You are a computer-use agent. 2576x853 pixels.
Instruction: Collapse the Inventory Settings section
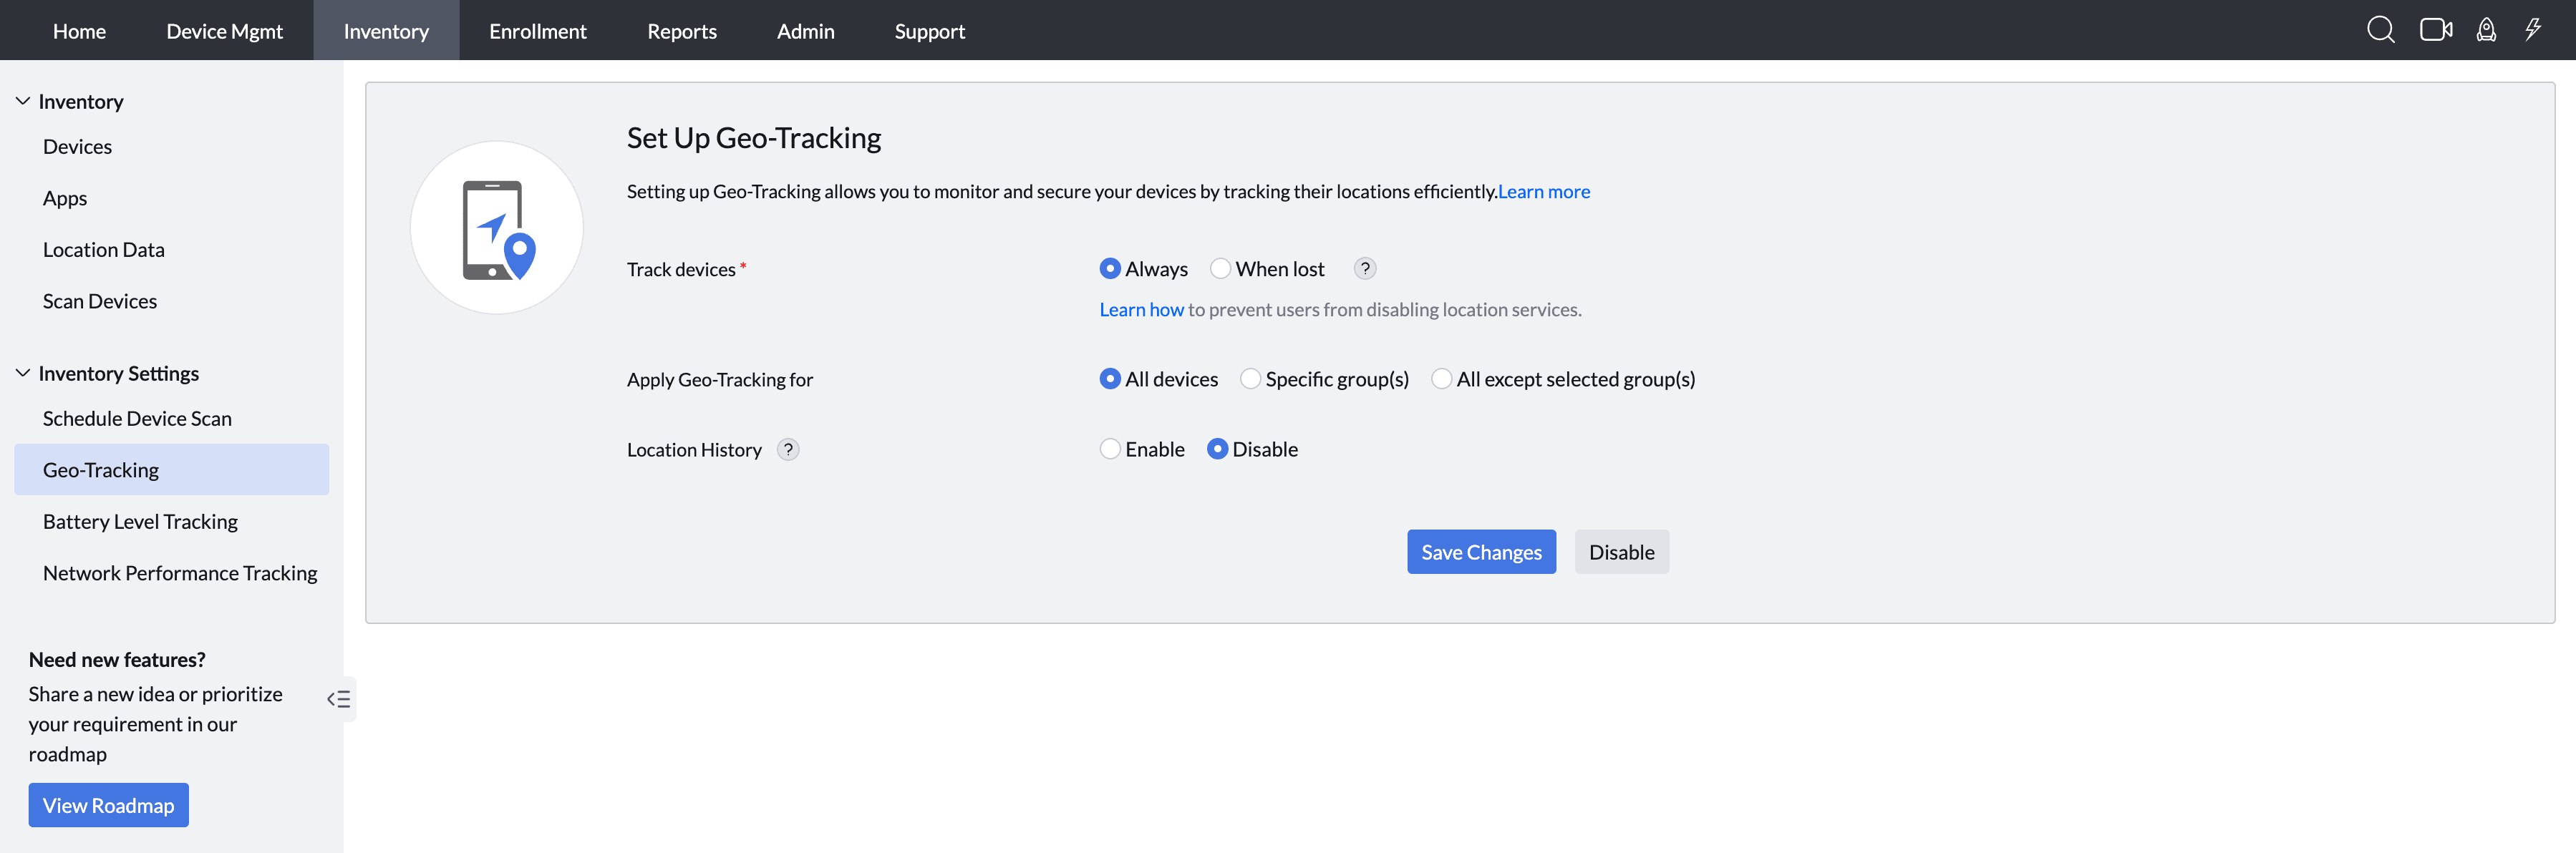pyautogui.click(x=23, y=373)
